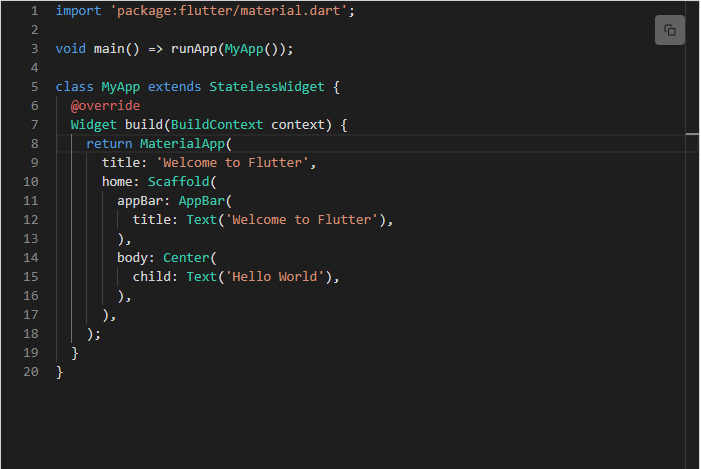Click the class keyword on line 5
The height and width of the screenshot is (469, 701).
(x=74, y=87)
